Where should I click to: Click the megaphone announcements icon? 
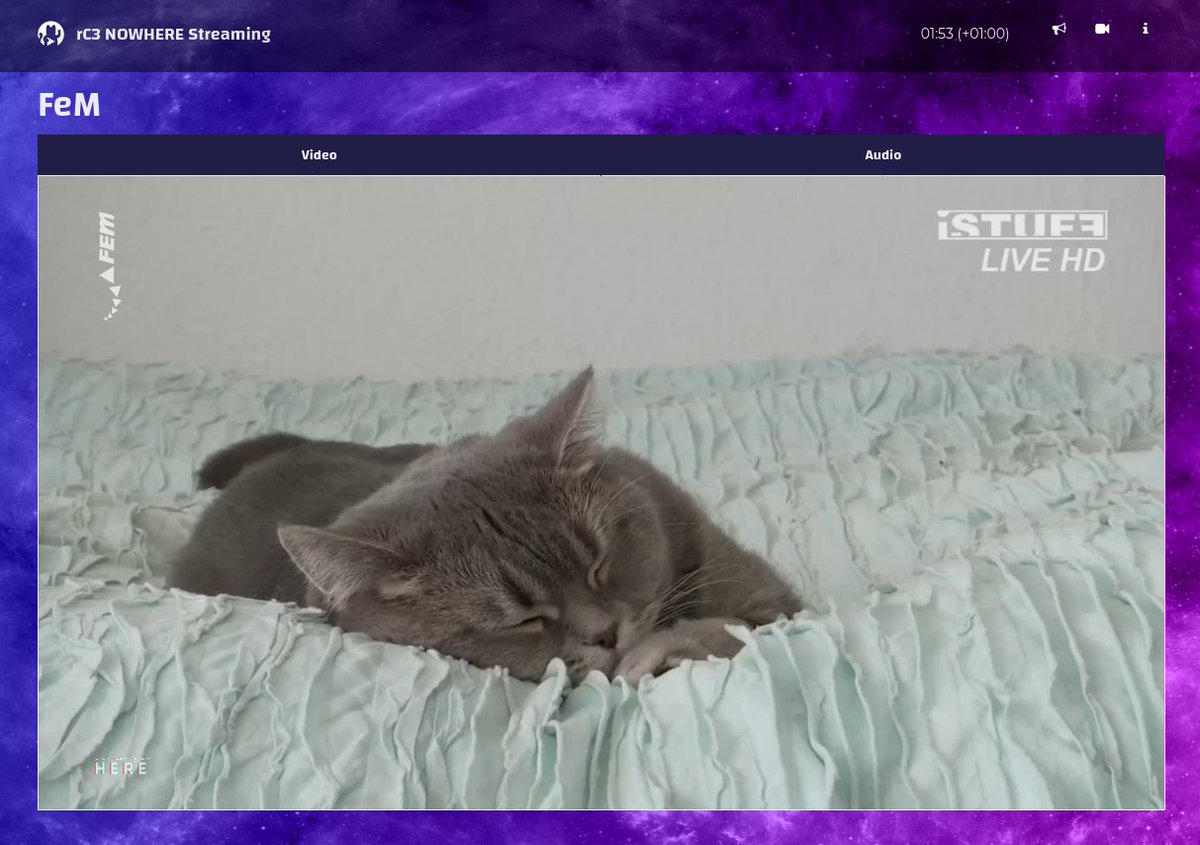1059,29
